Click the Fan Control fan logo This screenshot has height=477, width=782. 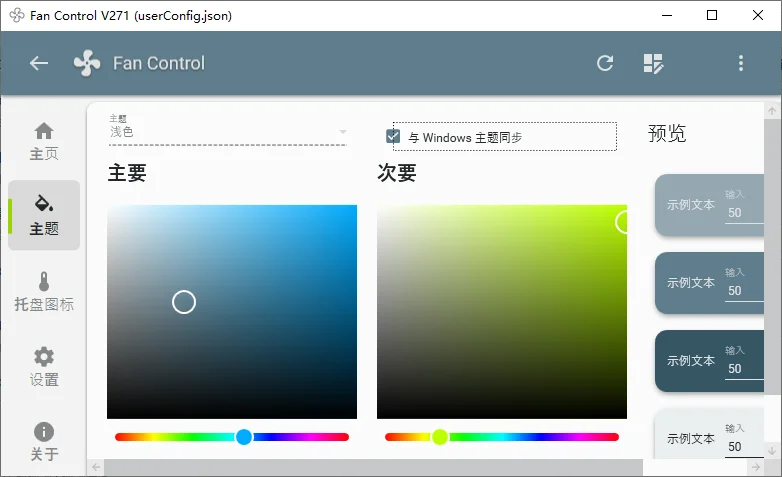[87, 63]
